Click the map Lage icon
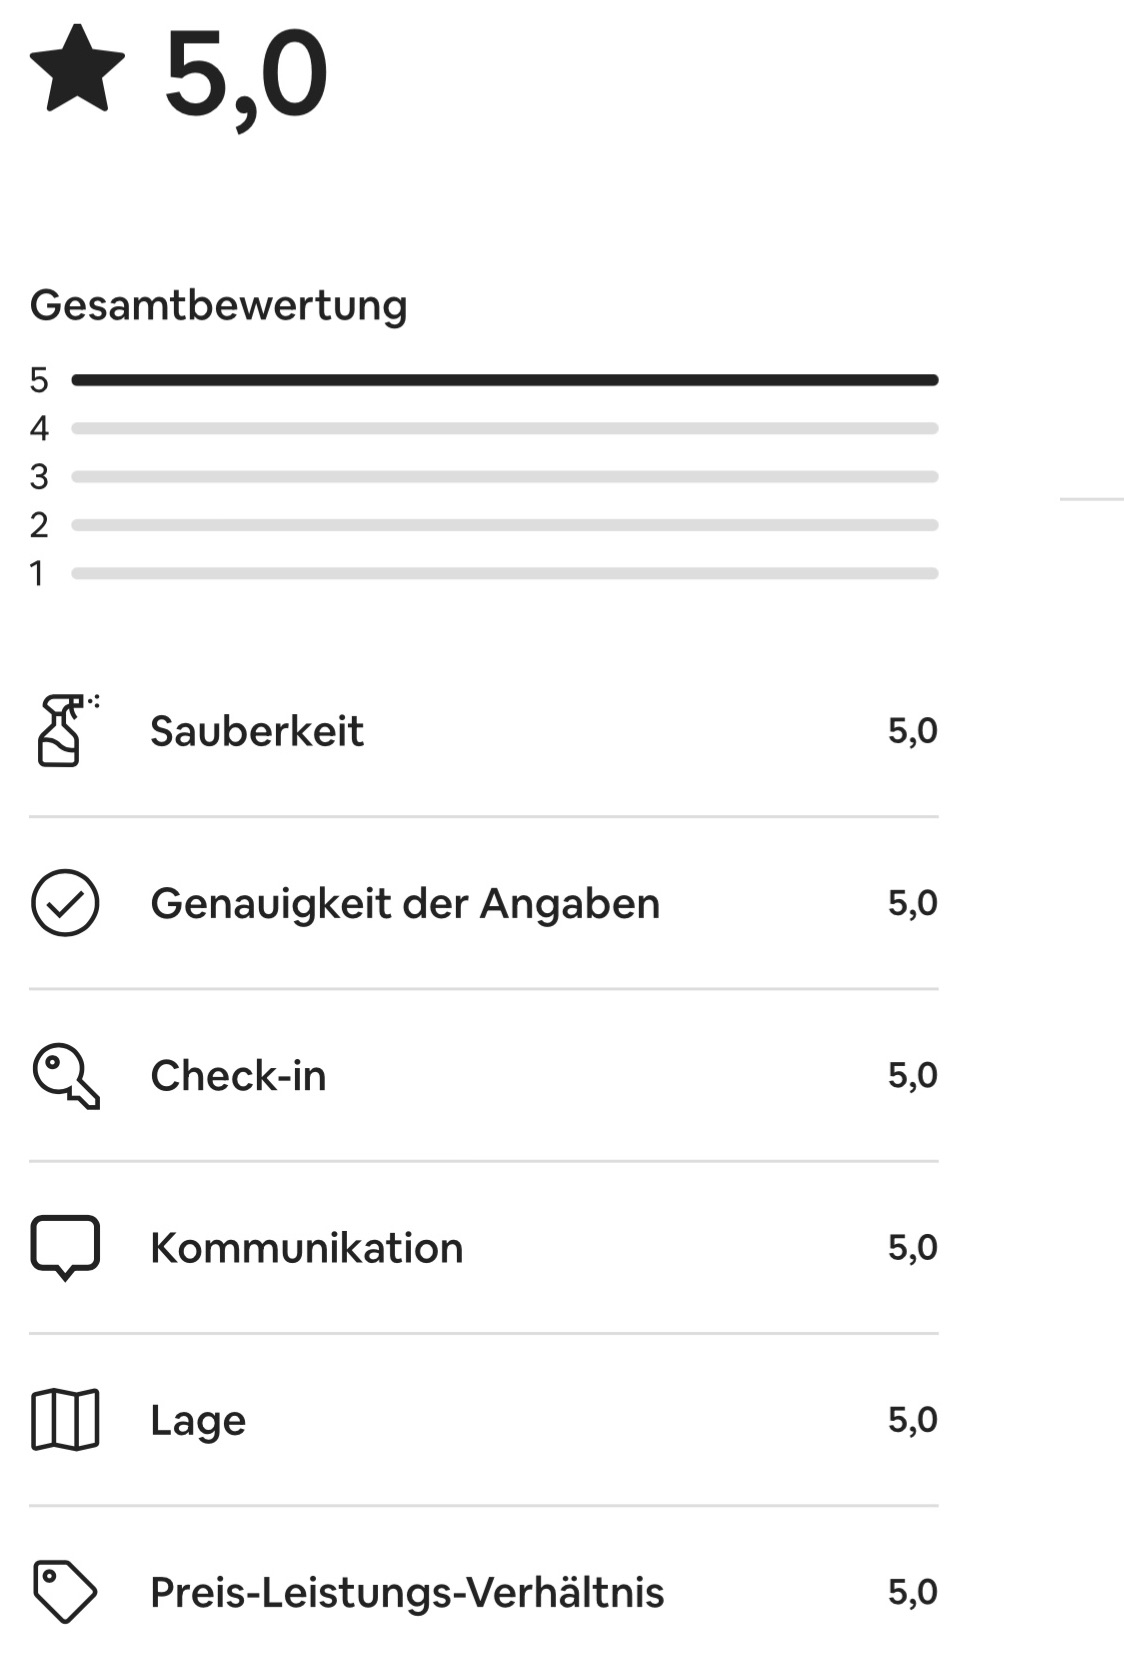This screenshot has height=1663, width=1124. [x=65, y=1420]
